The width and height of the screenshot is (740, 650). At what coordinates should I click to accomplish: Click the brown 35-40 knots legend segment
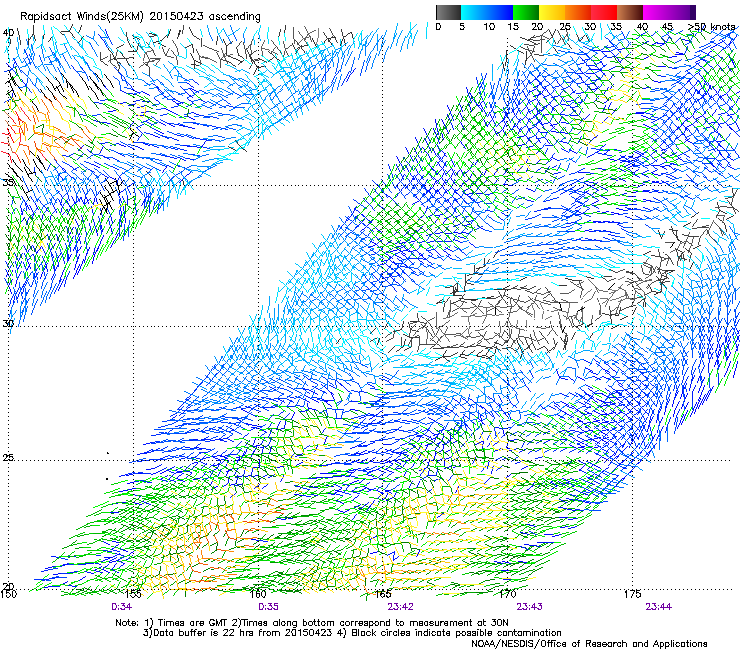pyautogui.click(x=630, y=12)
